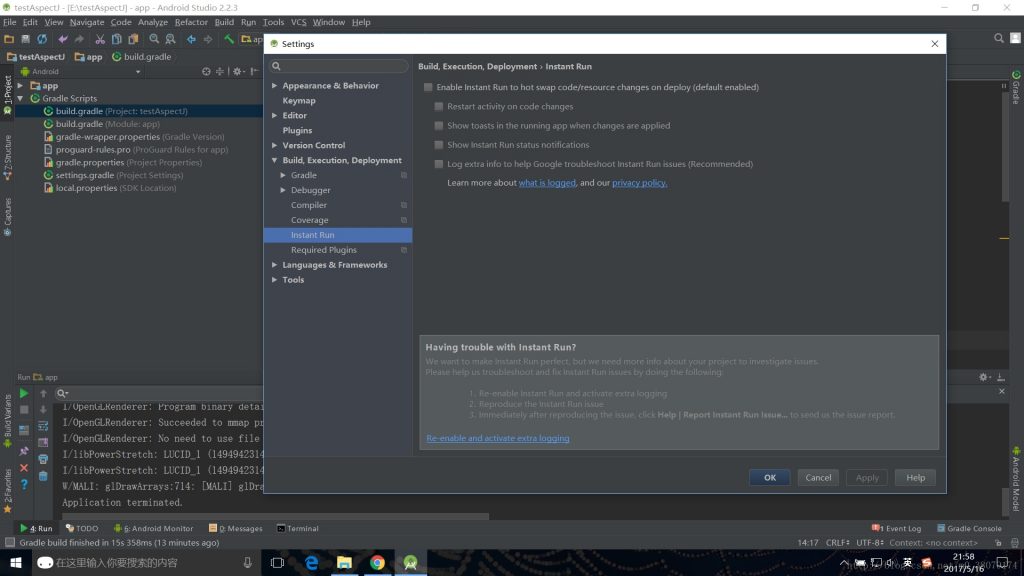Open the privacy policy link
Viewport: 1024px width, 576px height.
(x=638, y=182)
